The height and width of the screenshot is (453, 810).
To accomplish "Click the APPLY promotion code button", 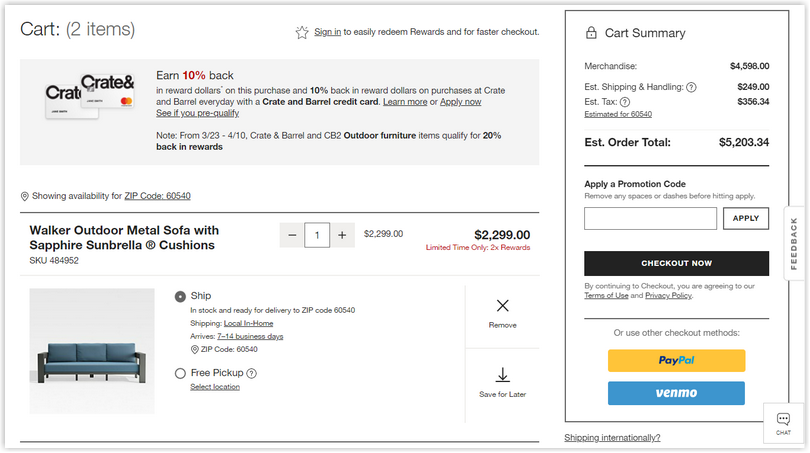I will click(746, 218).
